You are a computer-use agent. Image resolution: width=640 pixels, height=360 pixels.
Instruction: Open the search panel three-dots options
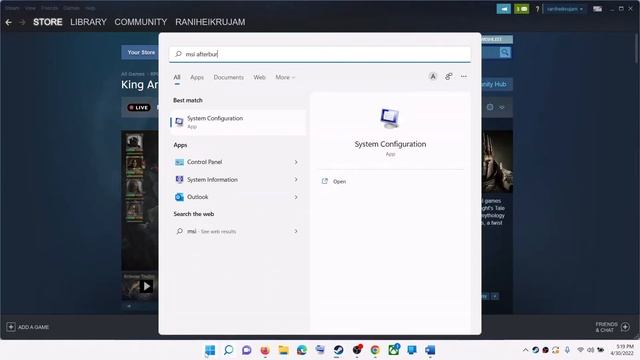coord(464,76)
